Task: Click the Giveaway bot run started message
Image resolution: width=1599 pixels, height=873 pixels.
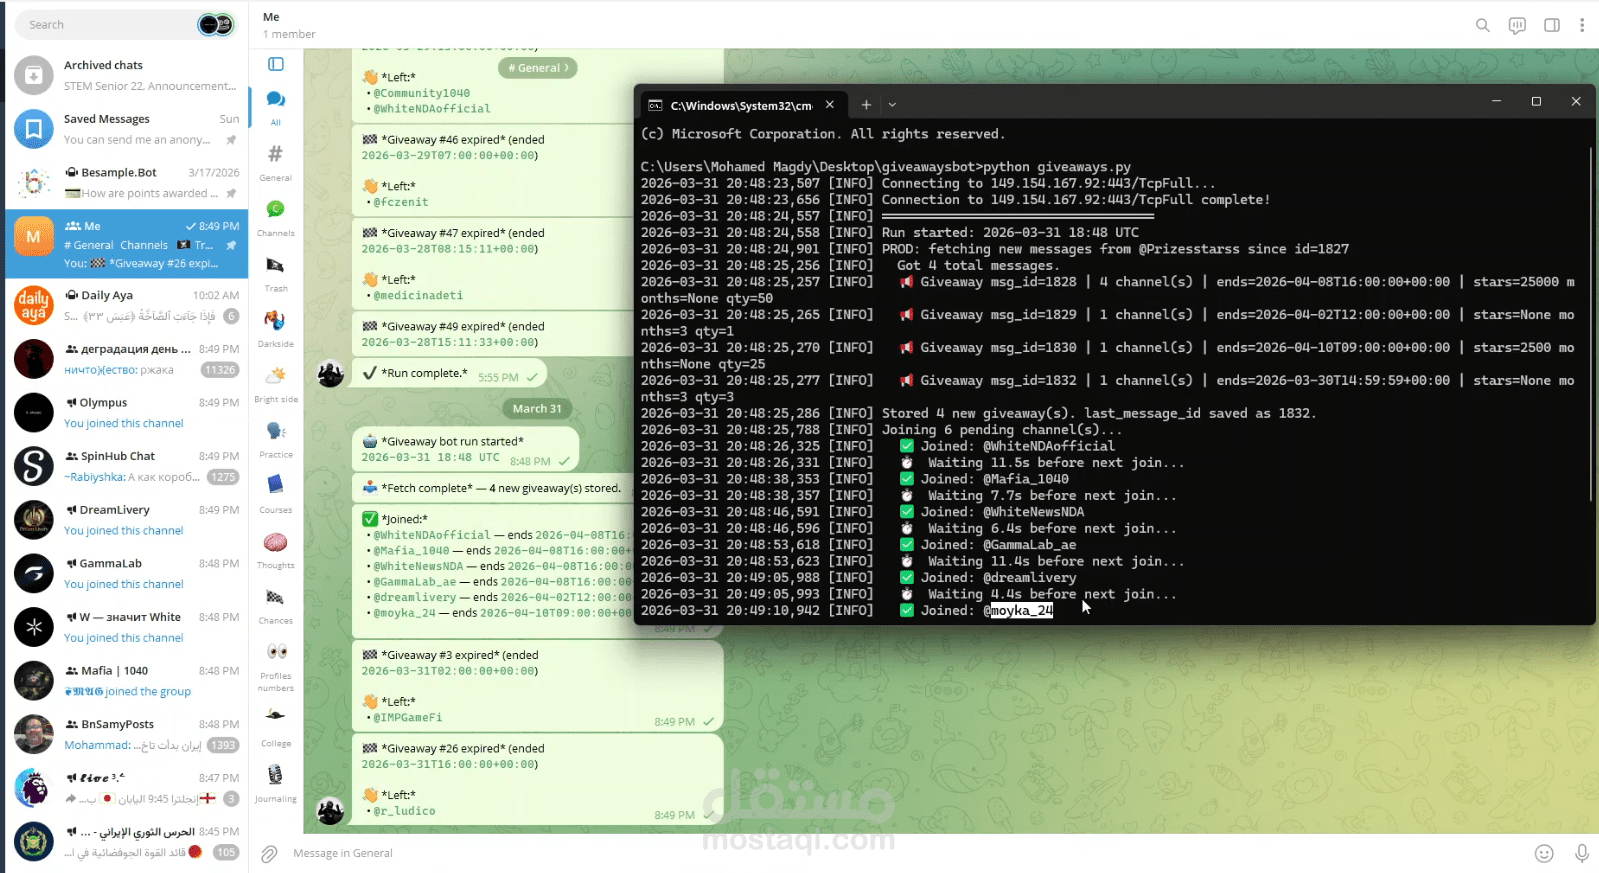Action: point(466,449)
